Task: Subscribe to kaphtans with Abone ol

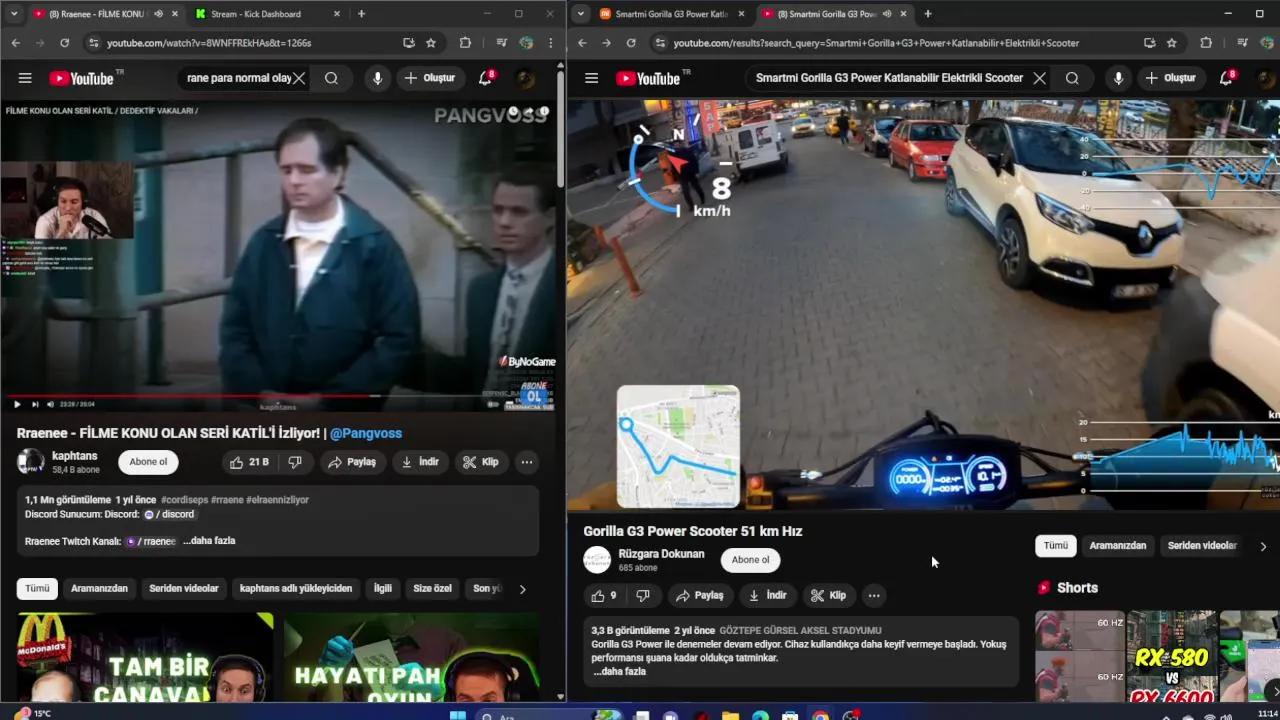Action: tap(148, 462)
